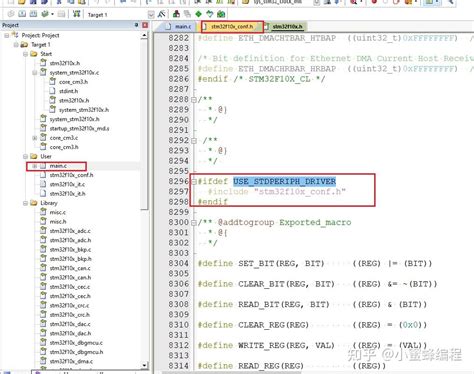
Task: Click the Select Software Packs icon
Action: tap(210, 14)
